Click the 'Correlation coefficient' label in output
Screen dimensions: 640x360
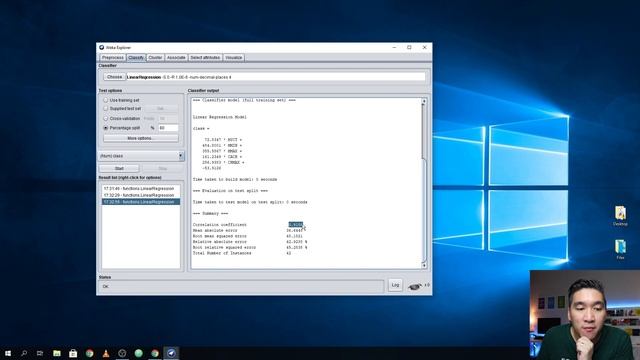tap(220, 224)
